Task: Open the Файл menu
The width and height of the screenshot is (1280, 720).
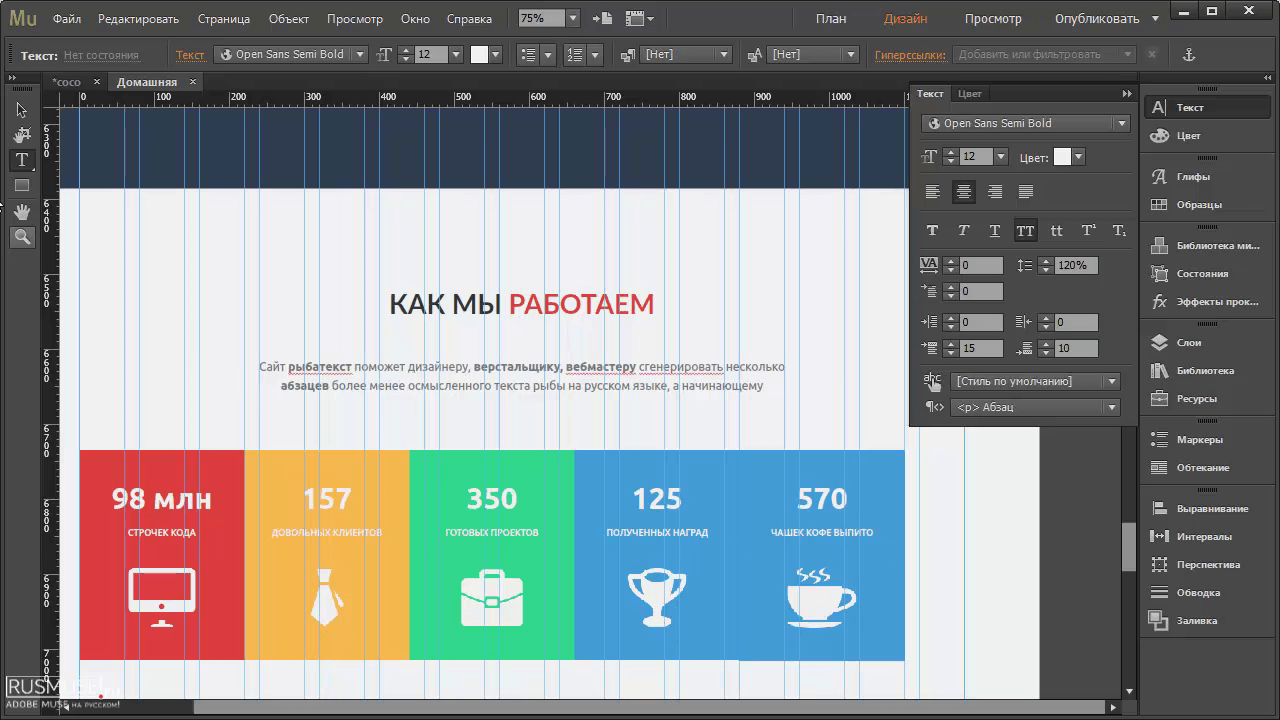Action: coord(67,19)
